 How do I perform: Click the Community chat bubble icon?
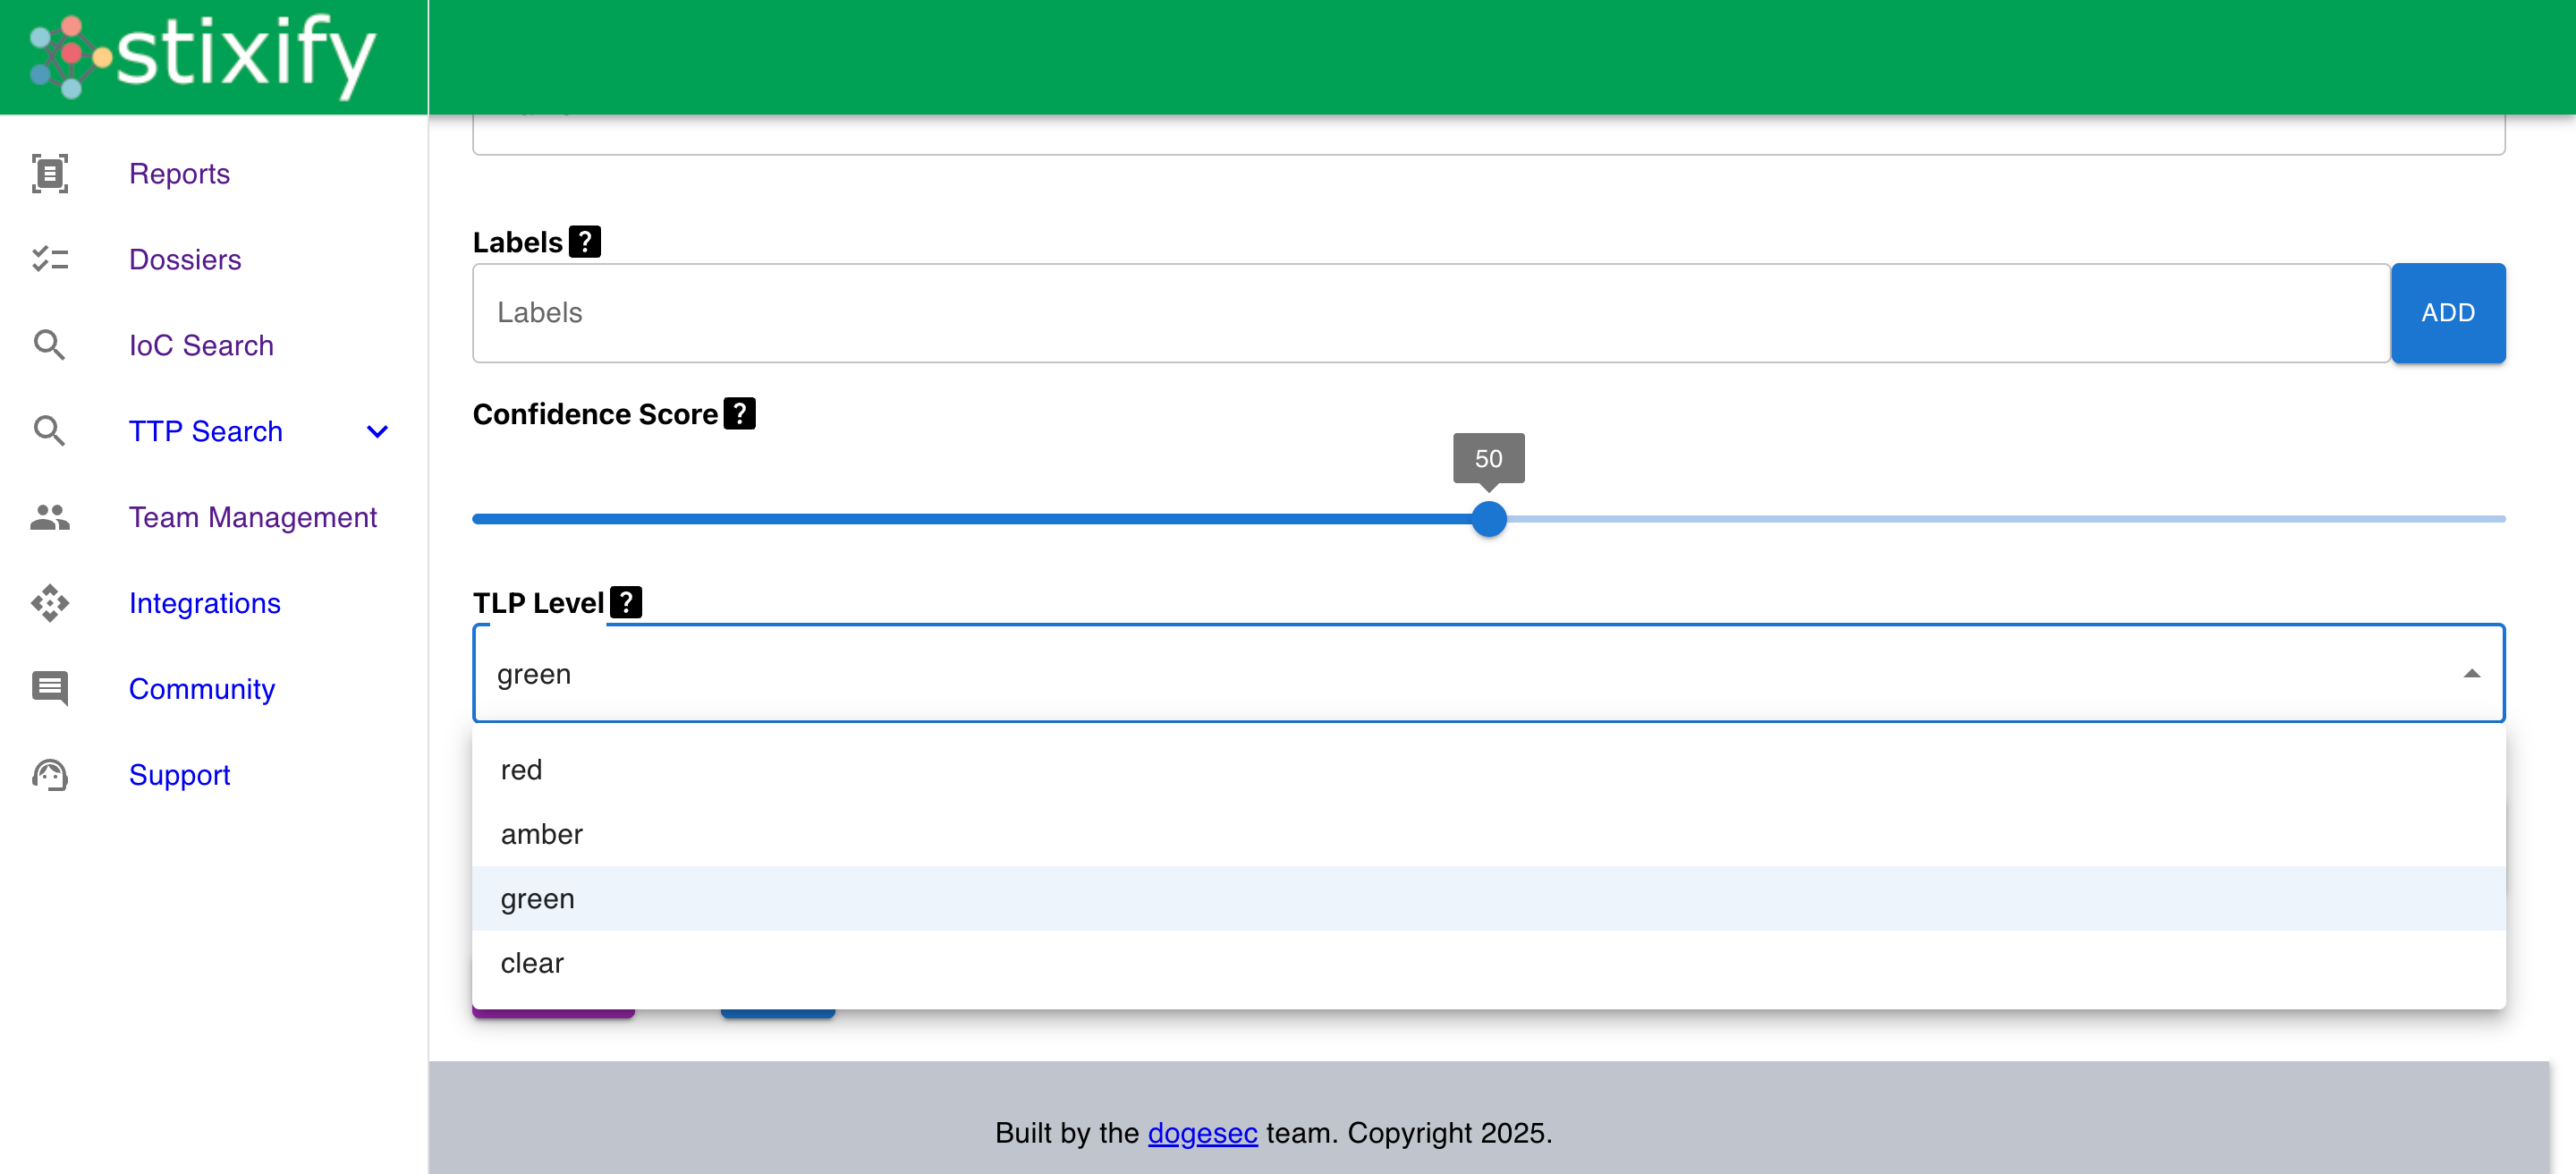pyautogui.click(x=49, y=689)
